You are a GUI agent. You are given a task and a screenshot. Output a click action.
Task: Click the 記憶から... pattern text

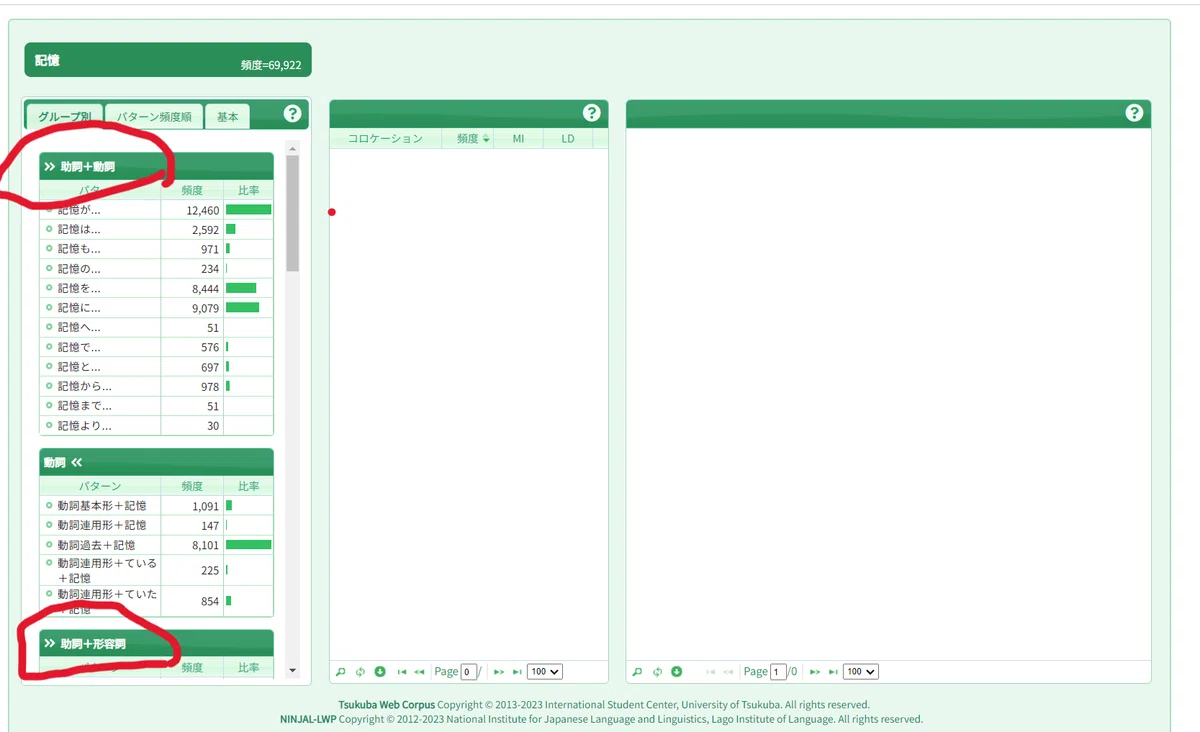point(84,387)
